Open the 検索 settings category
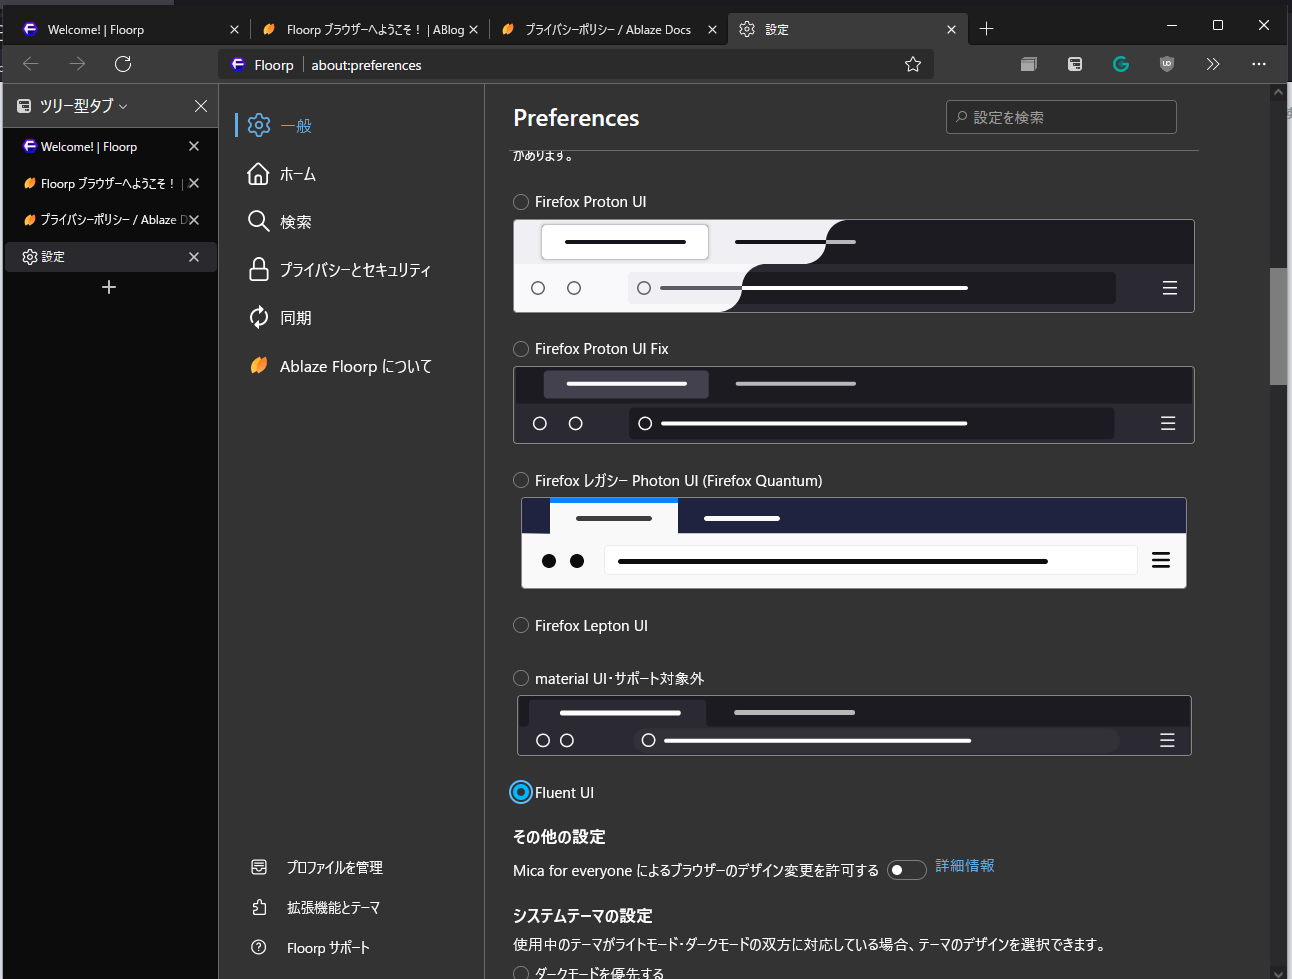 pyautogui.click(x=351, y=222)
